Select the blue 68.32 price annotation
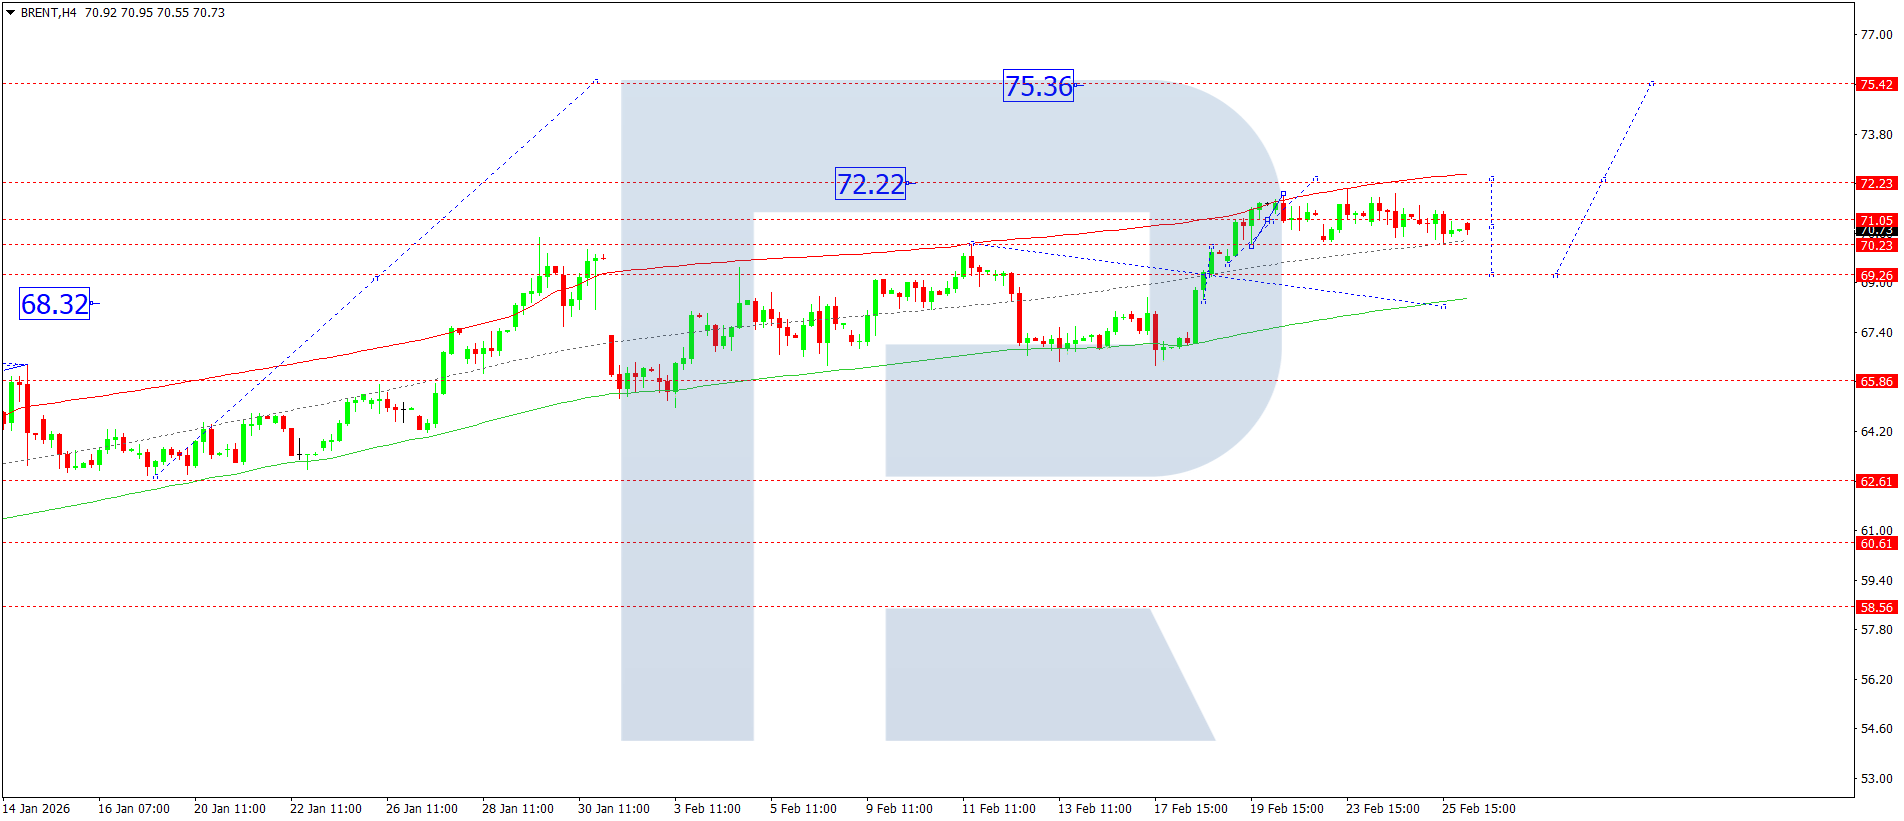The height and width of the screenshot is (821, 1904). (55, 304)
